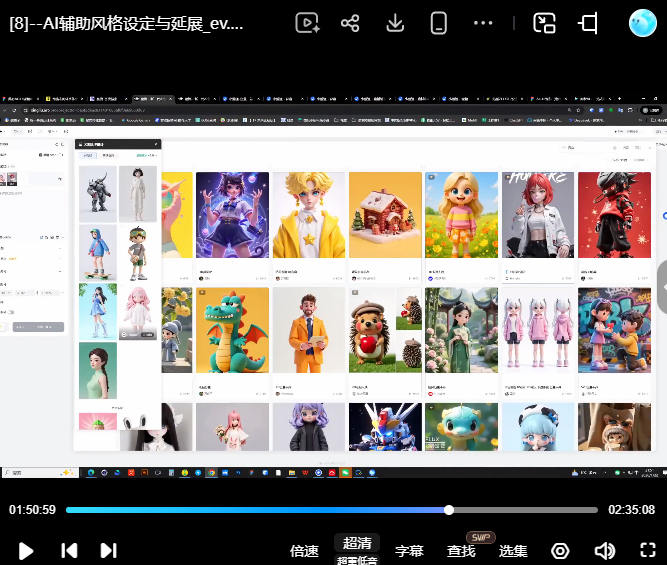Viewport: 667px width, 565px height.
Task: Open the three-dot more options menu
Action: pos(483,23)
